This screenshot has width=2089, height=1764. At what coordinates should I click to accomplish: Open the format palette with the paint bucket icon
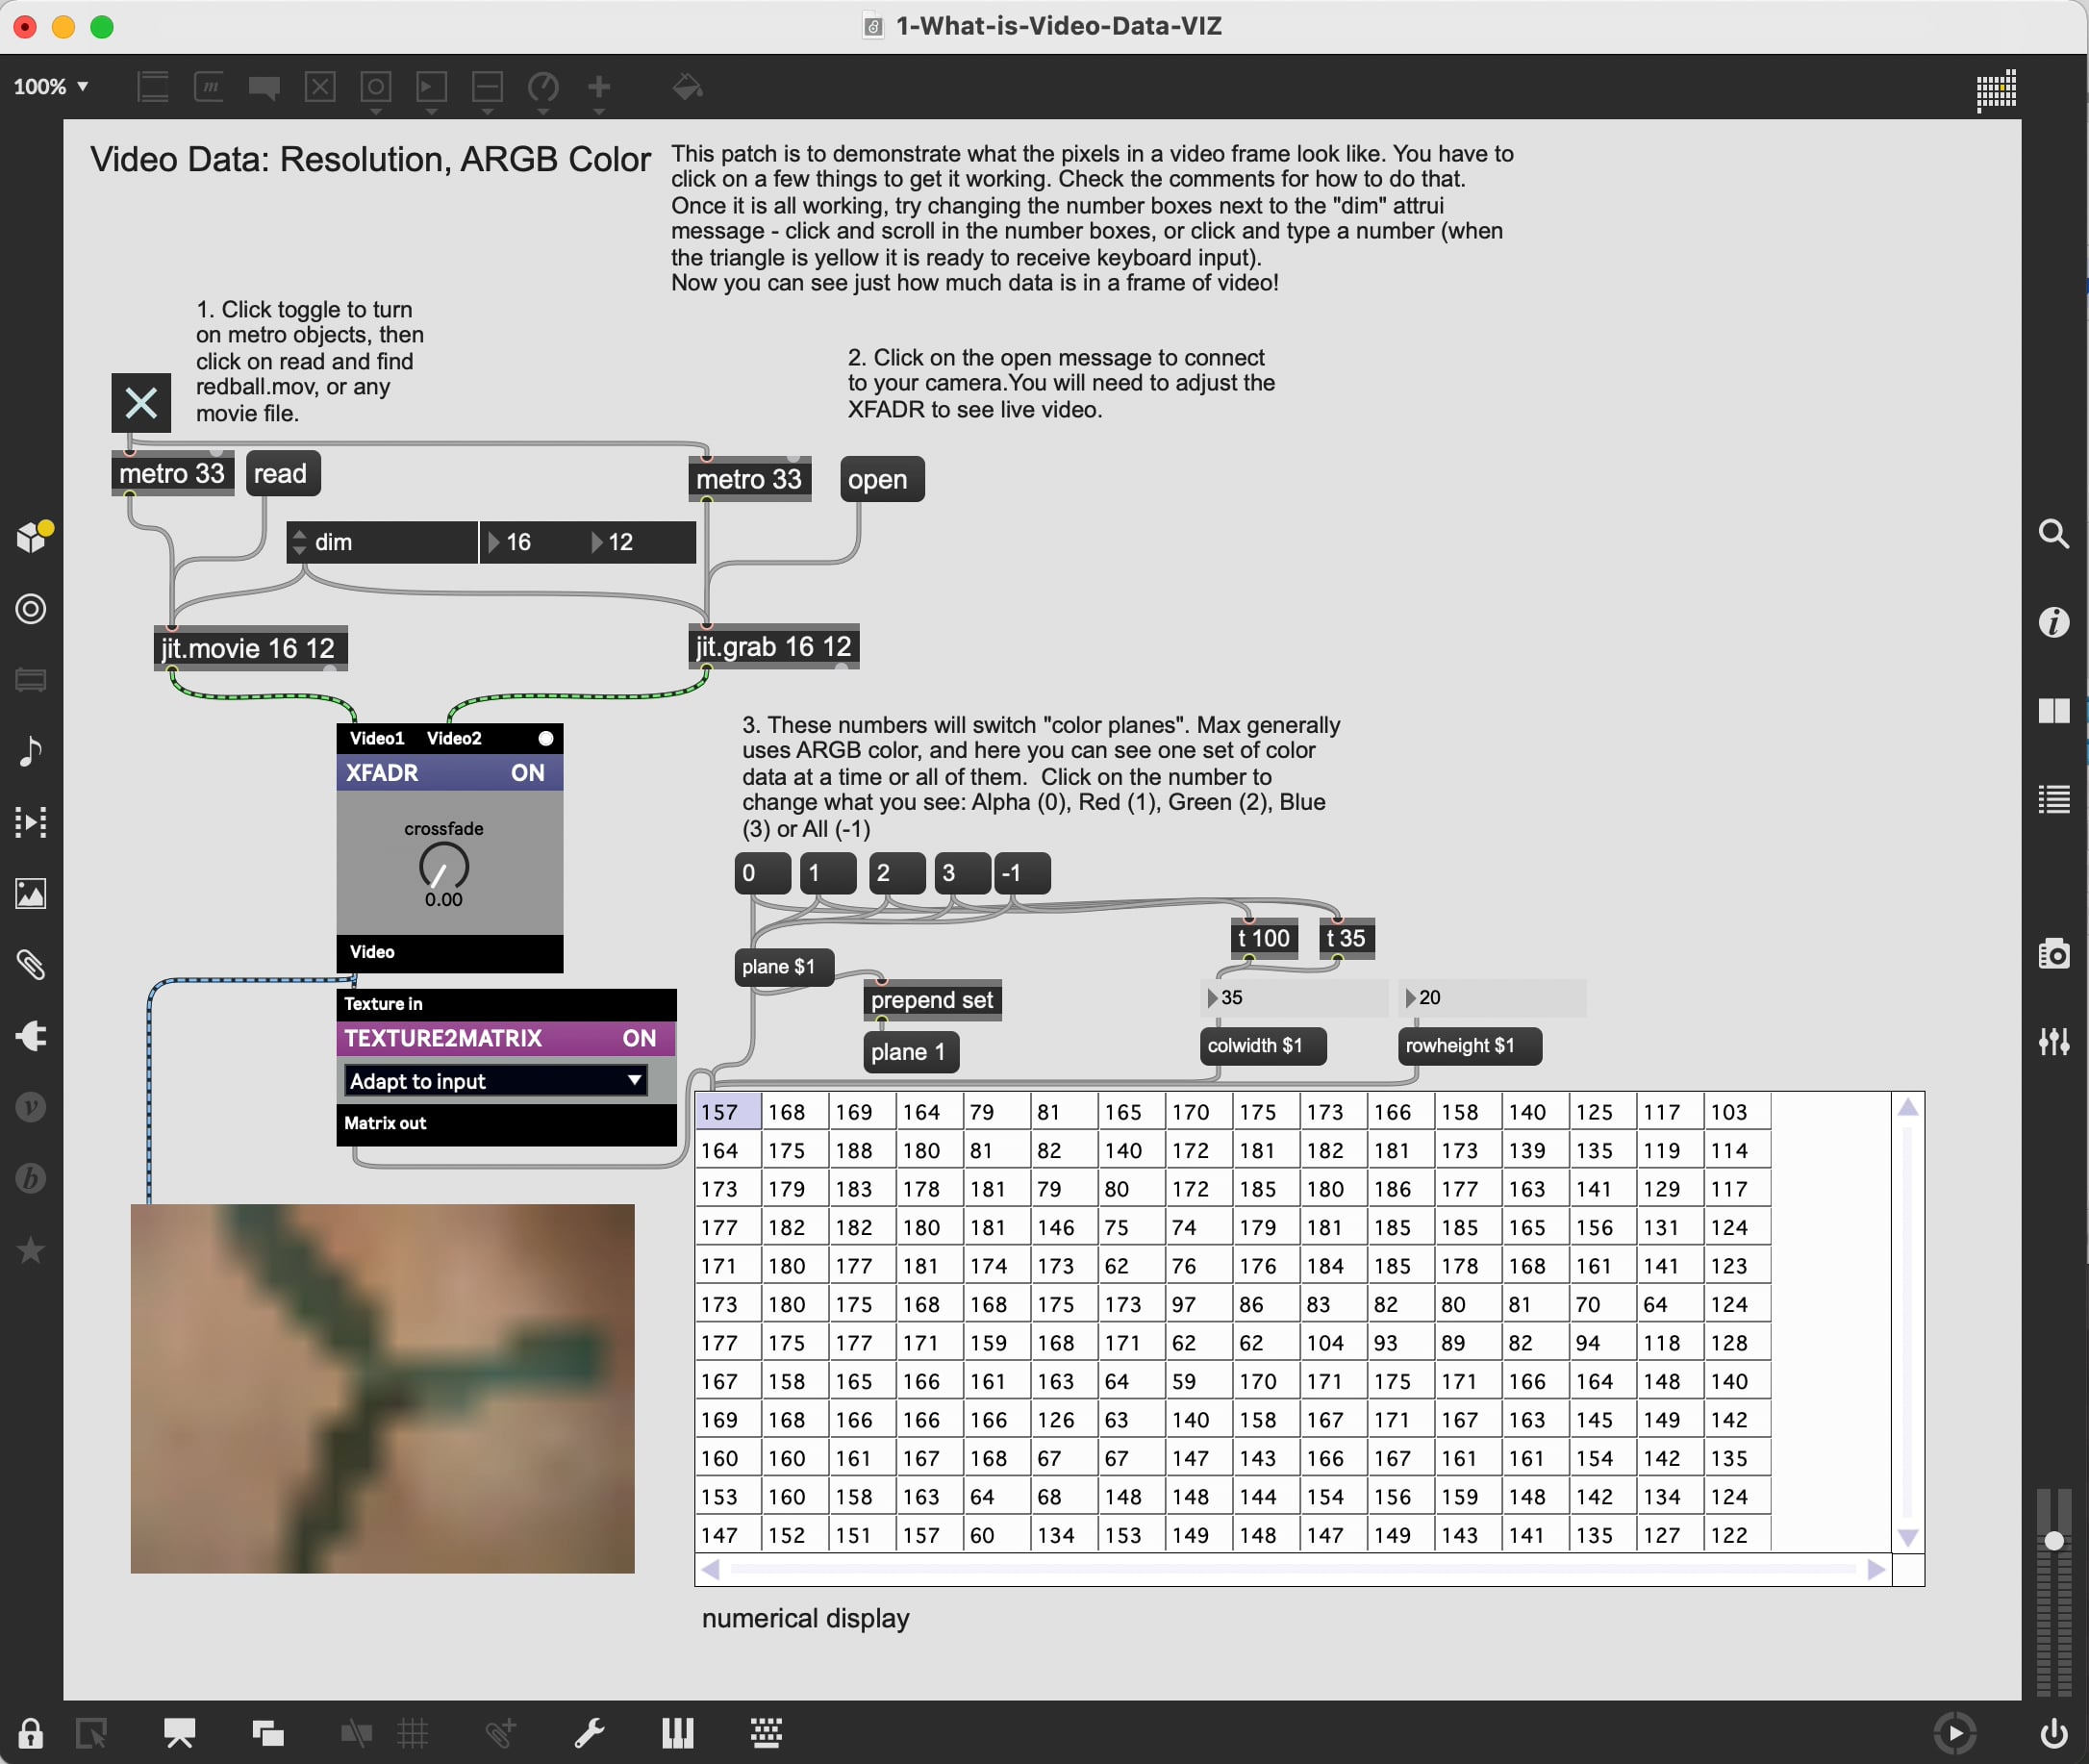click(688, 88)
